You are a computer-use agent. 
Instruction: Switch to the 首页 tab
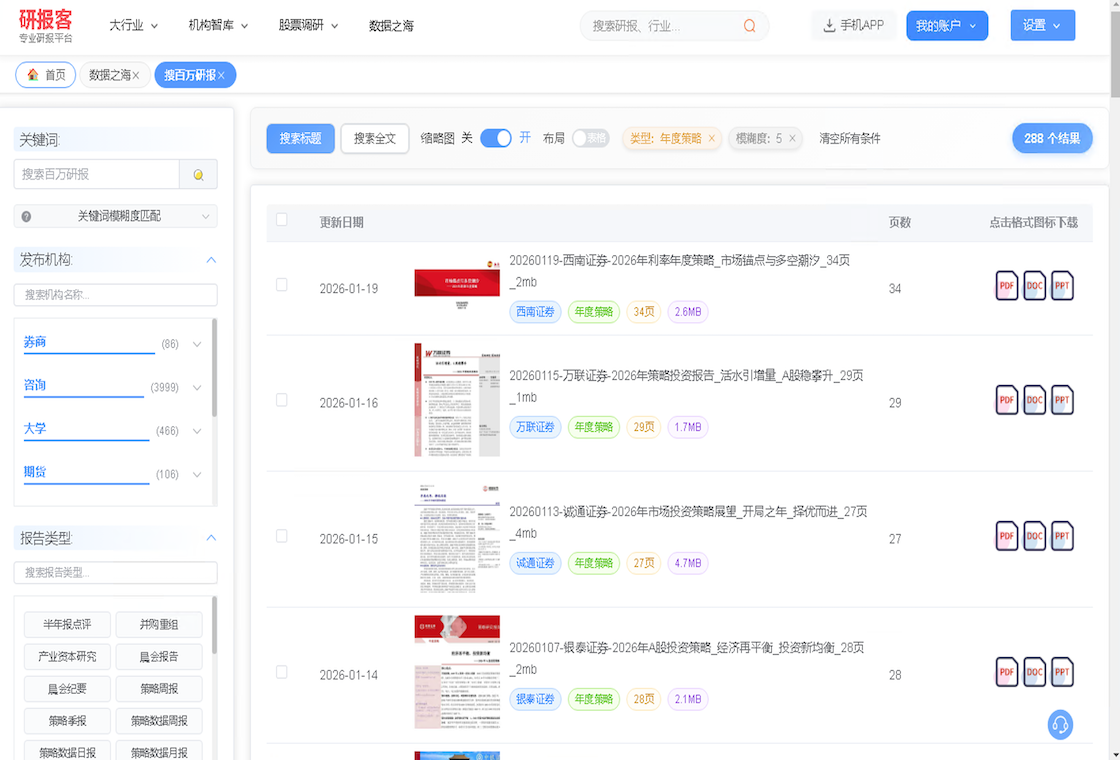click(x=46, y=75)
